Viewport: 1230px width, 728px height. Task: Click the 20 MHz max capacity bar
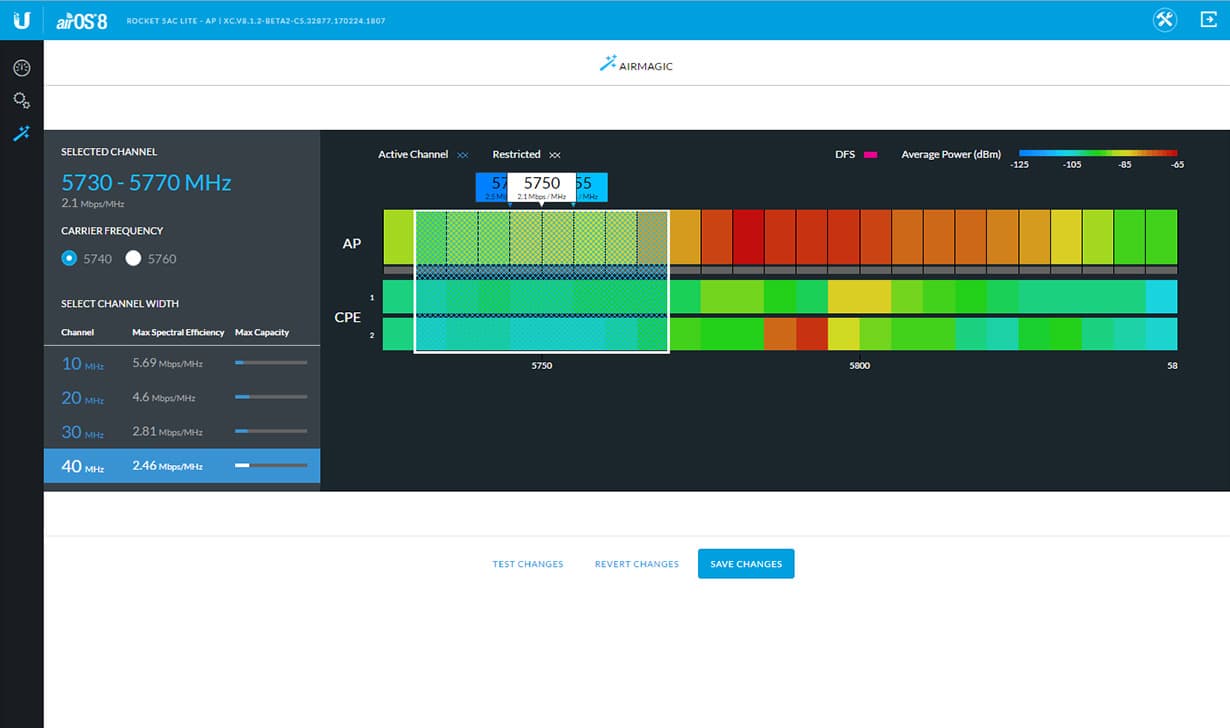[271, 397]
